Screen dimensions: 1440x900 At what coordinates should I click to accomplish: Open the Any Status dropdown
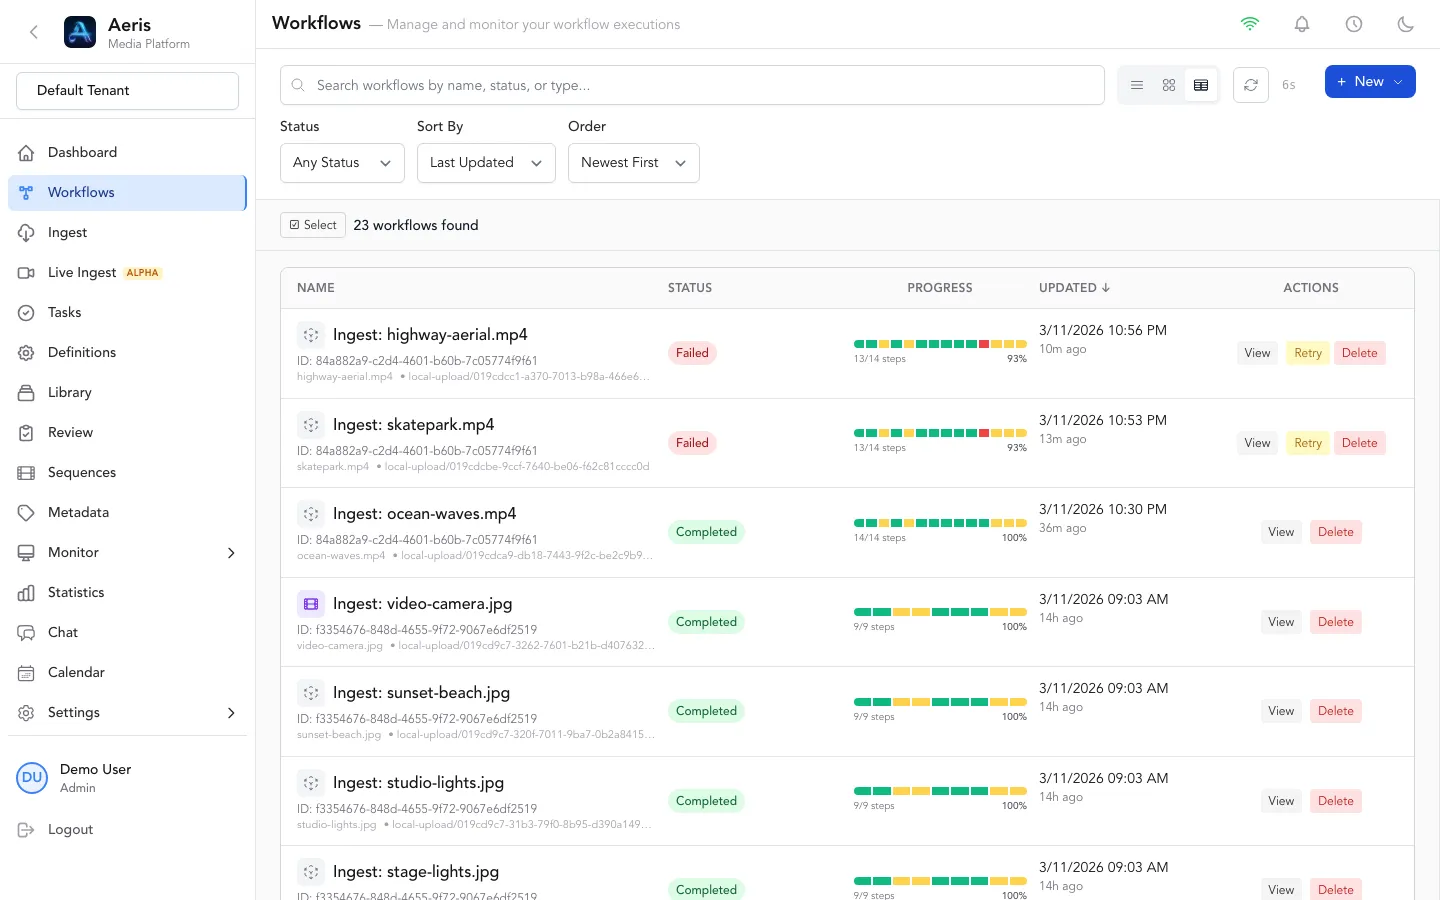pyautogui.click(x=342, y=163)
